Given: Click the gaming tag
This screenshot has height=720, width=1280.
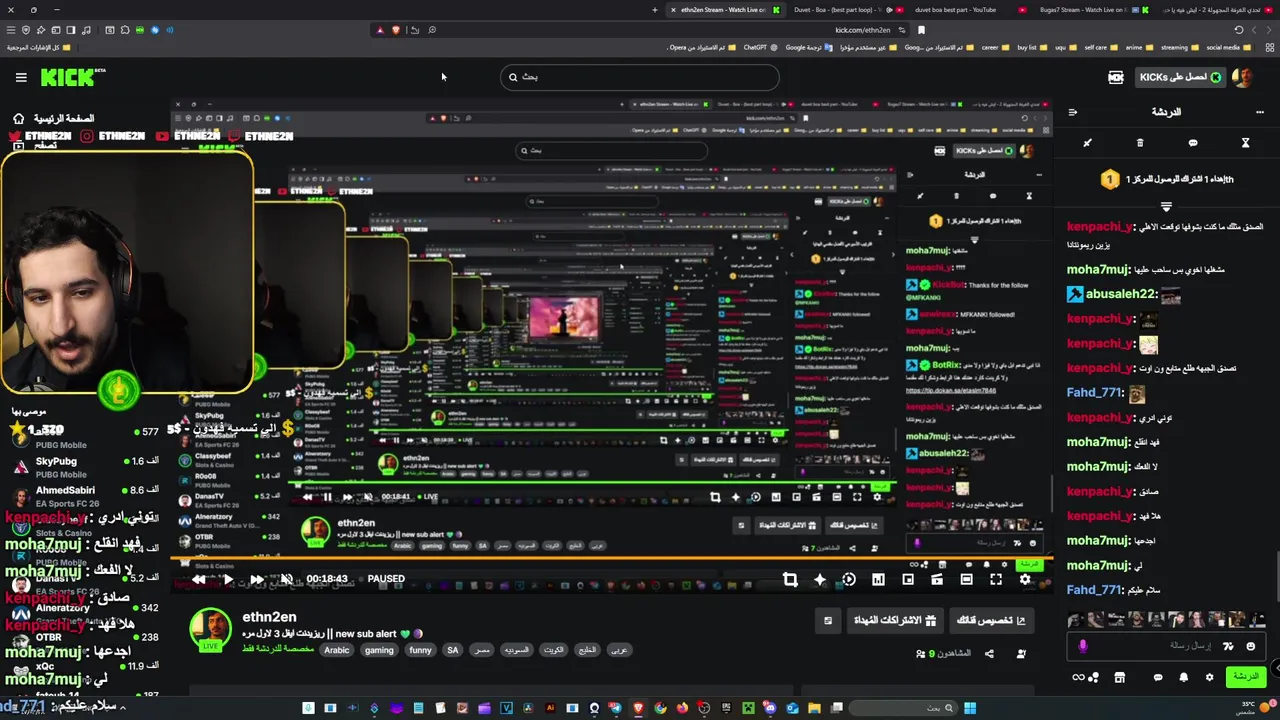Looking at the screenshot, I should coord(379,650).
